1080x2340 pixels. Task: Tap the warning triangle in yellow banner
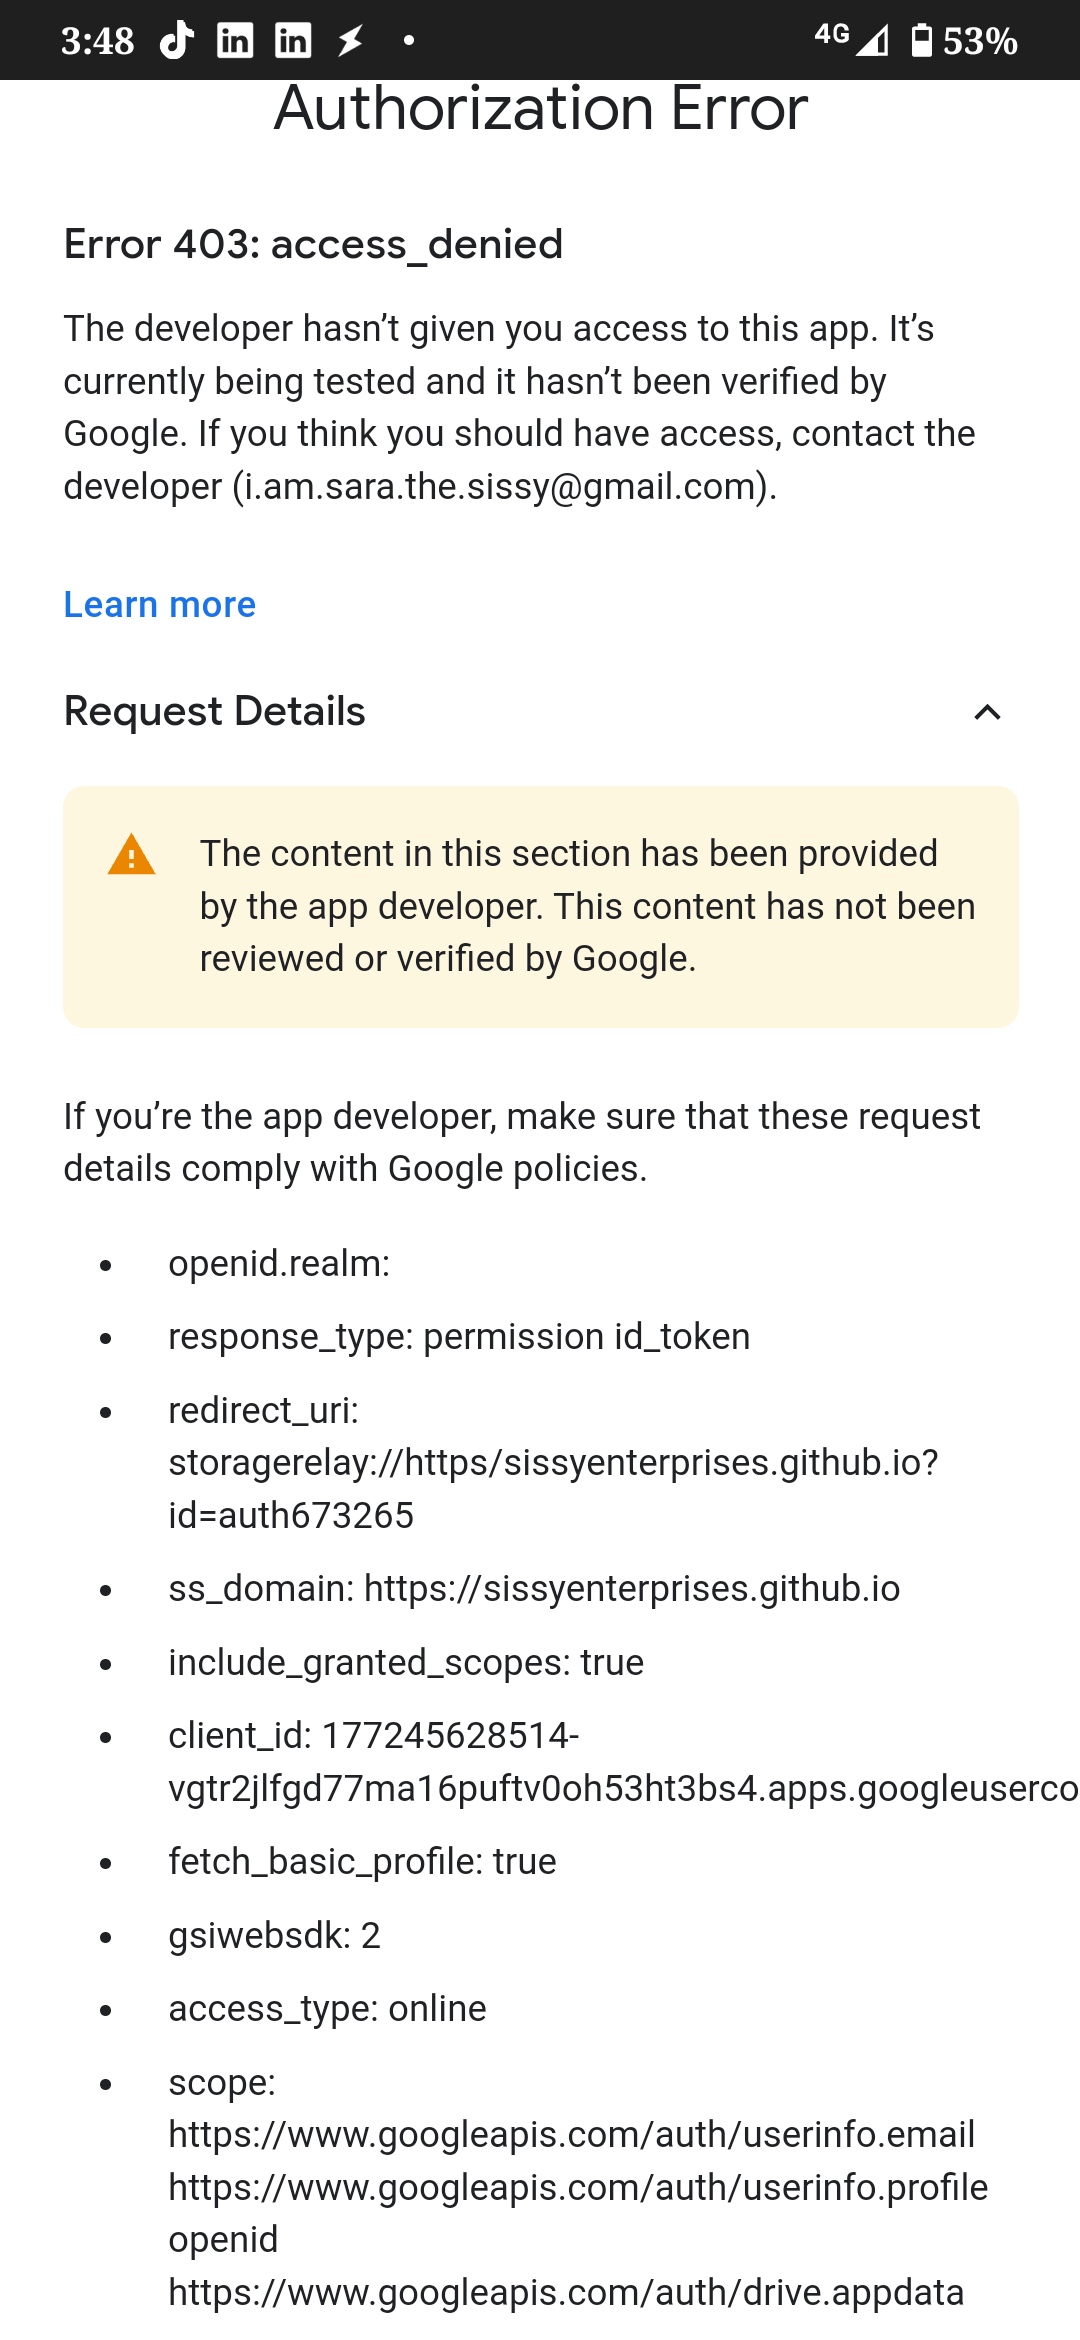coord(130,857)
